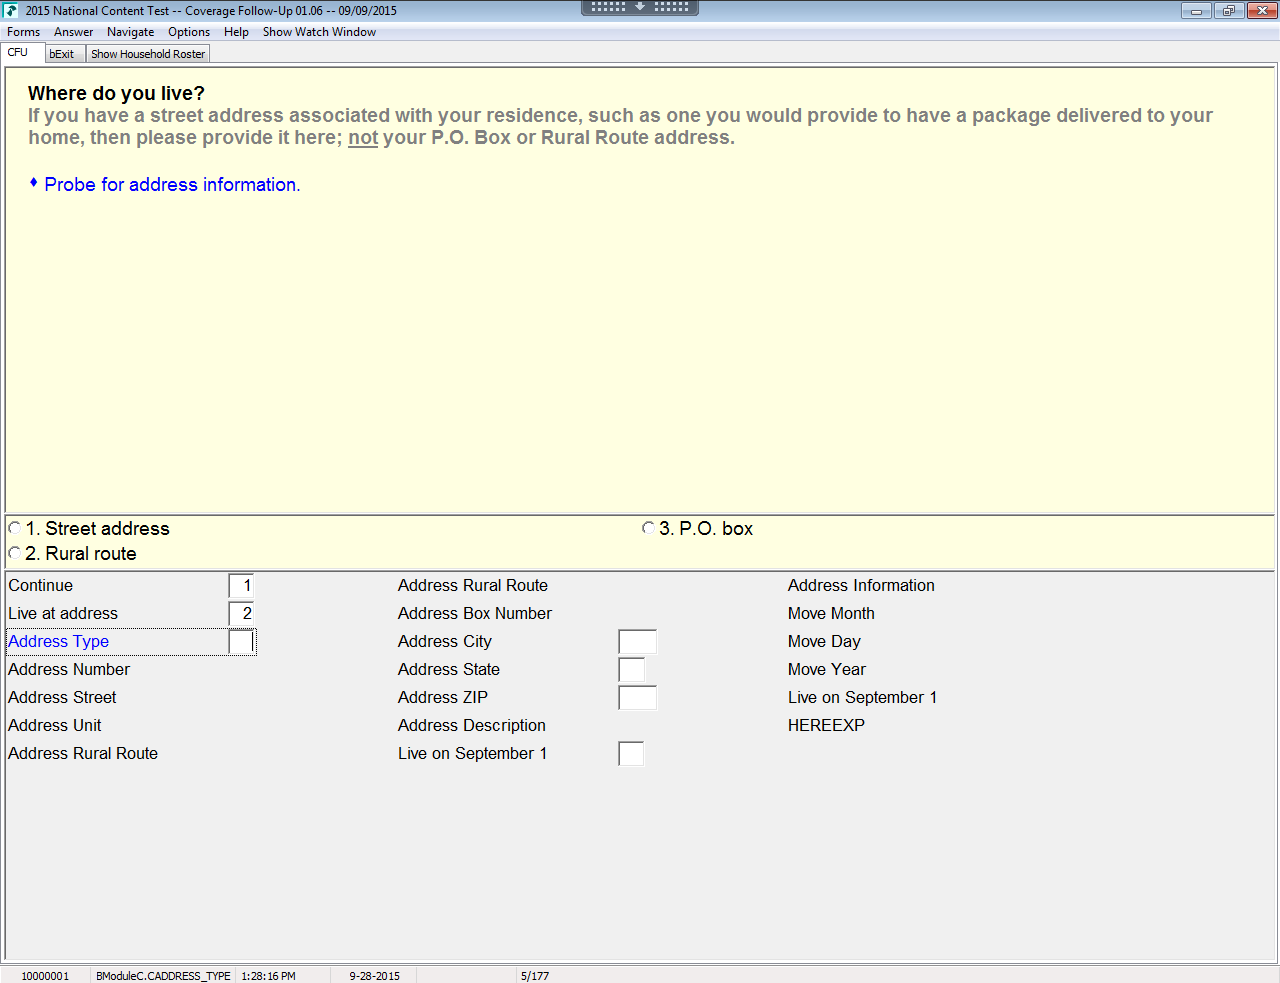1280x983 pixels.
Task: Click the Address City label
Action: tap(445, 642)
